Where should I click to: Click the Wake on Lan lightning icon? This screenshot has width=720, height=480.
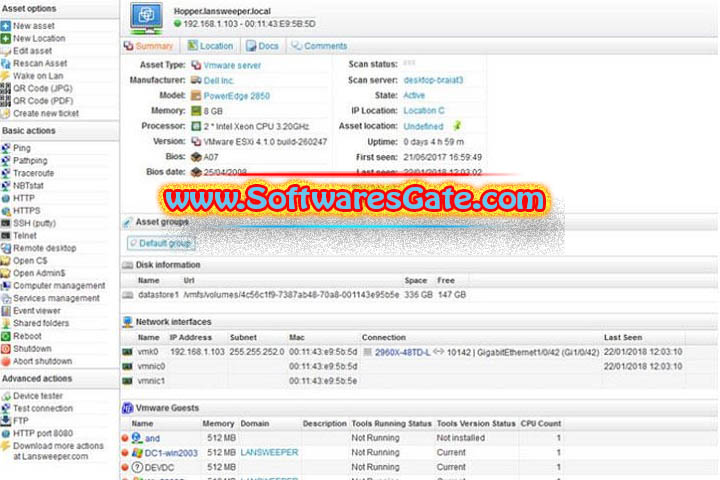(x=6, y=76)
